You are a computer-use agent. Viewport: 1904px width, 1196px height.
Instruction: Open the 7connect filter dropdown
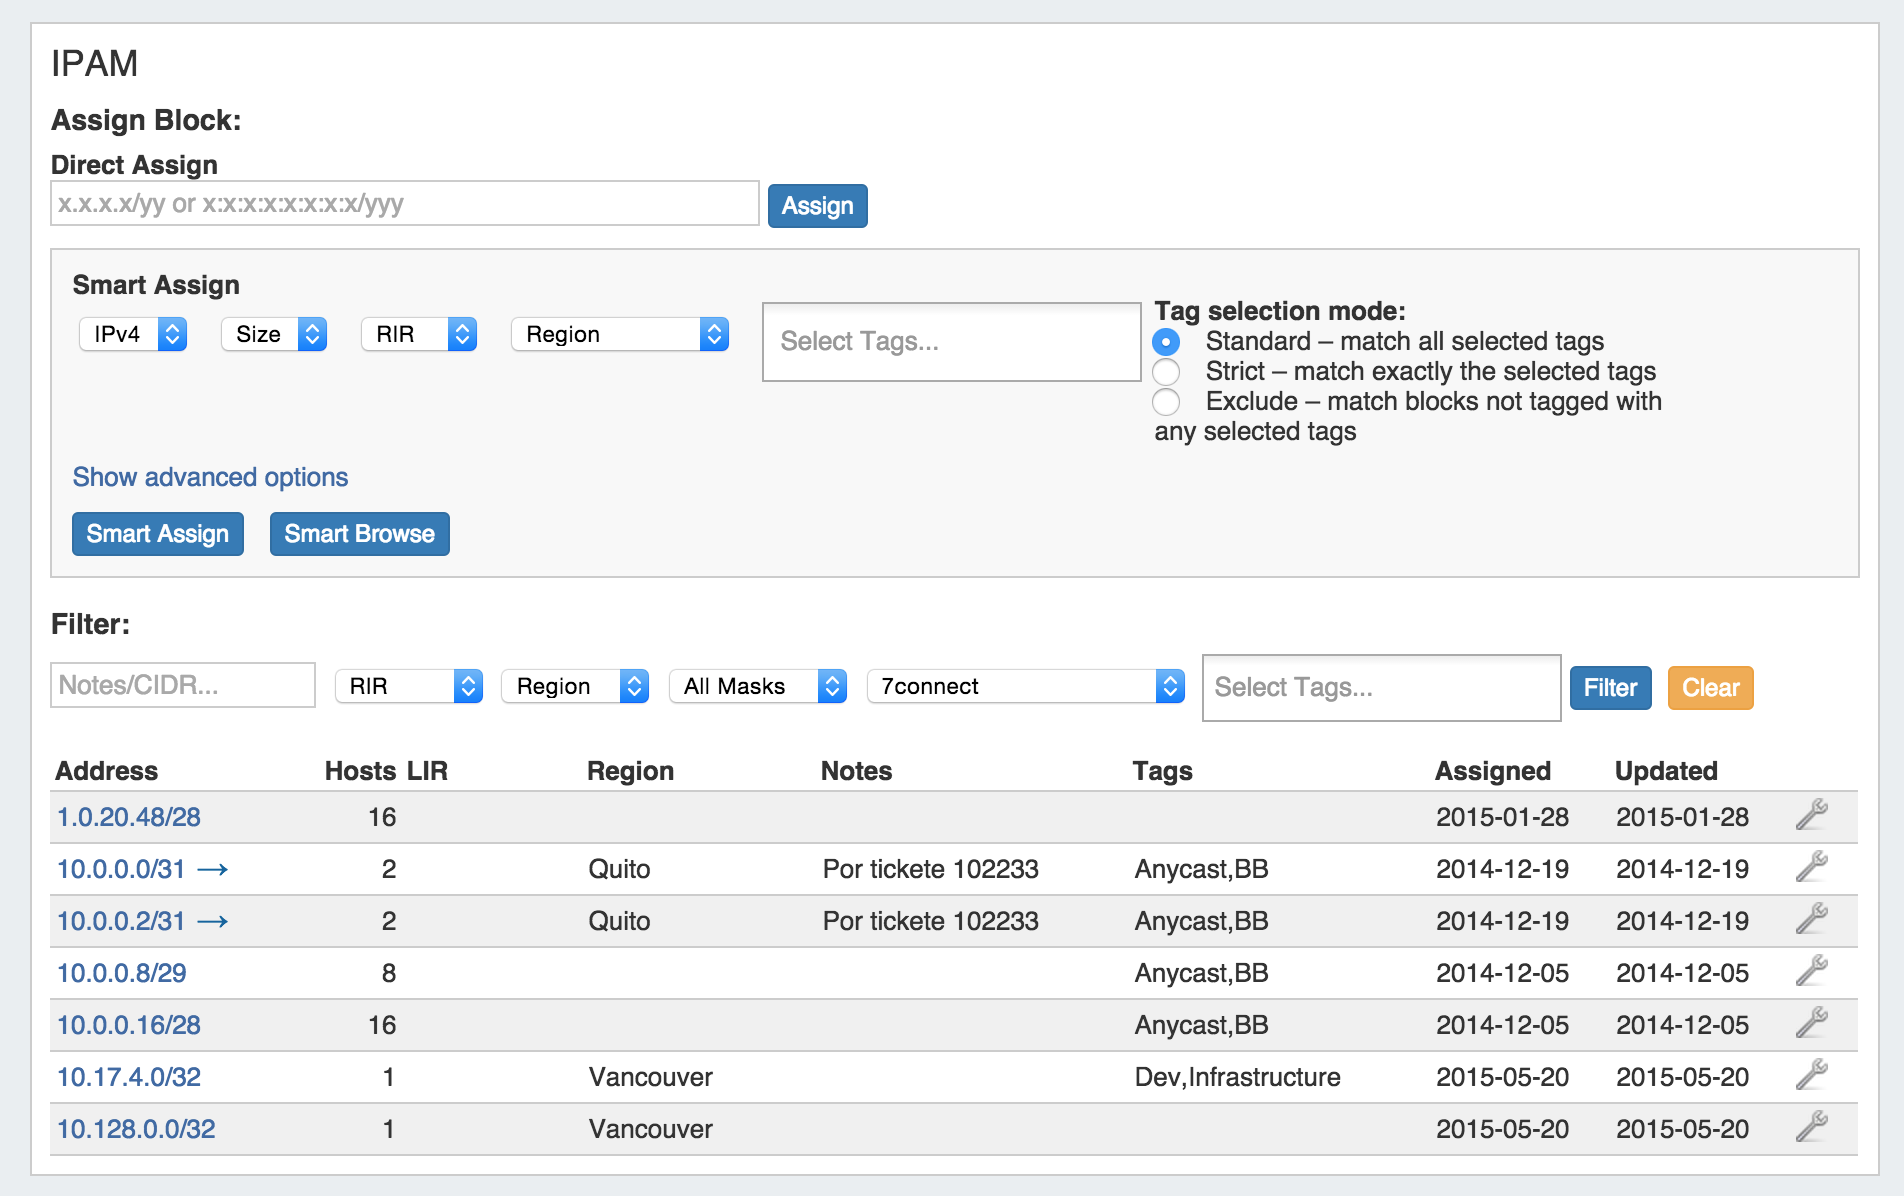click(1025, 686)
